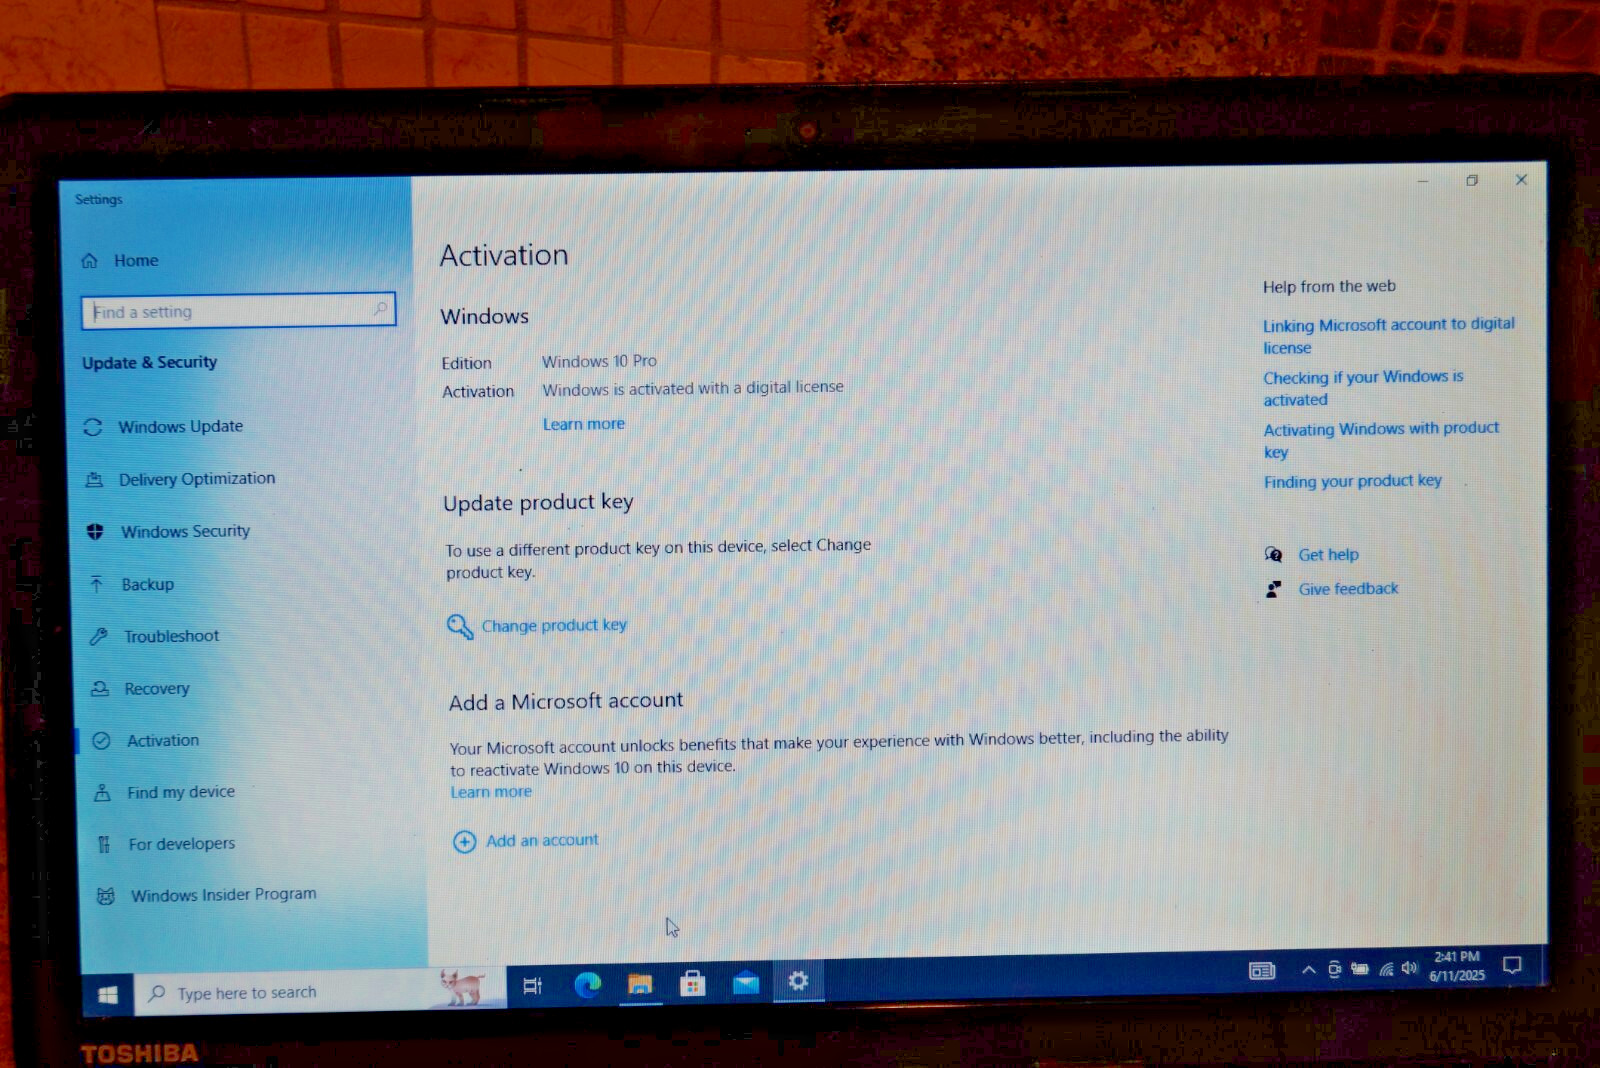Open network Wi-Fi tray icon
1600x1068 pixels.
(x=1386, y=968)
